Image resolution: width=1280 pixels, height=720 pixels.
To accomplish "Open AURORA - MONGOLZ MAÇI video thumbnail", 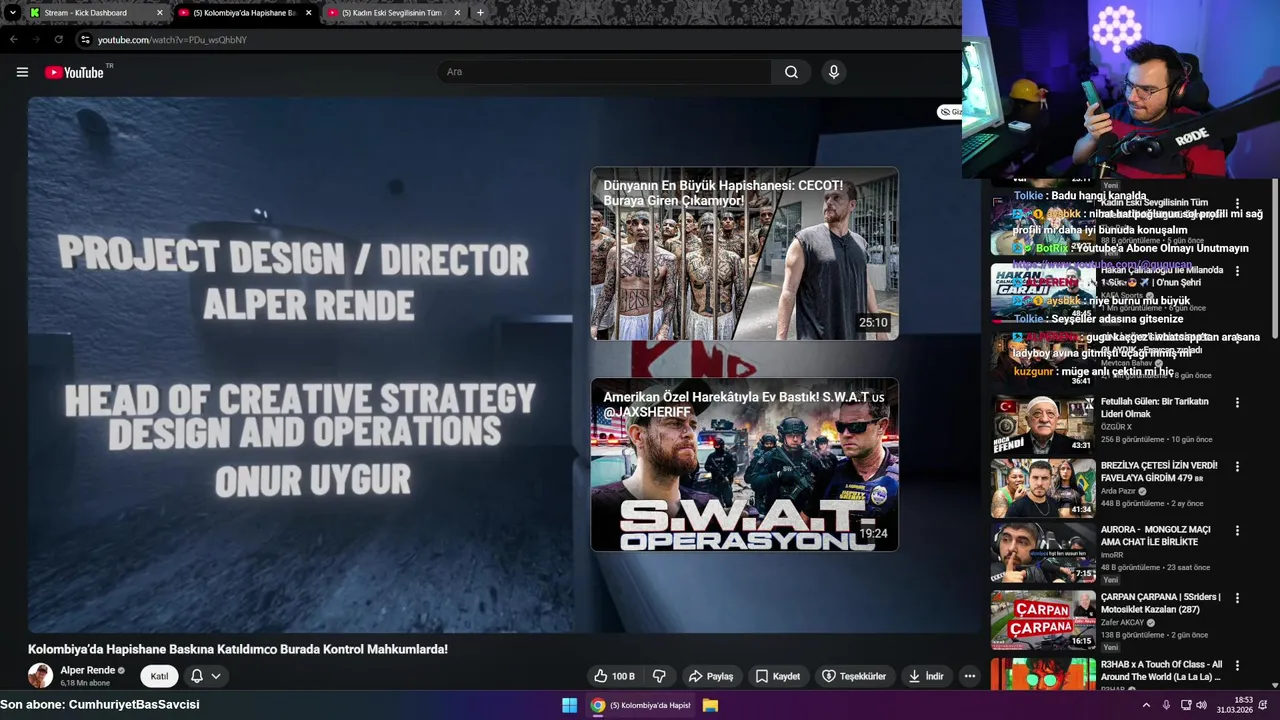I will pos(1043,553).
